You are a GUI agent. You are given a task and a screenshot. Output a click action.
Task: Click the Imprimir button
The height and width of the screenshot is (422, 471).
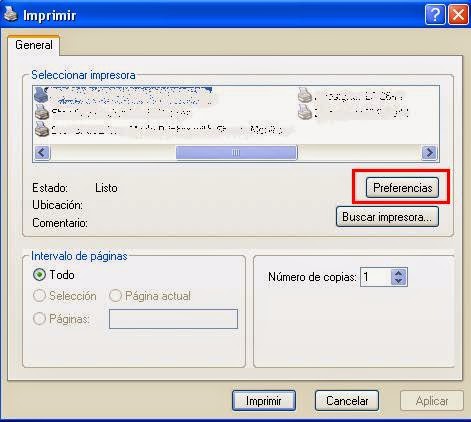click(264, 401)
